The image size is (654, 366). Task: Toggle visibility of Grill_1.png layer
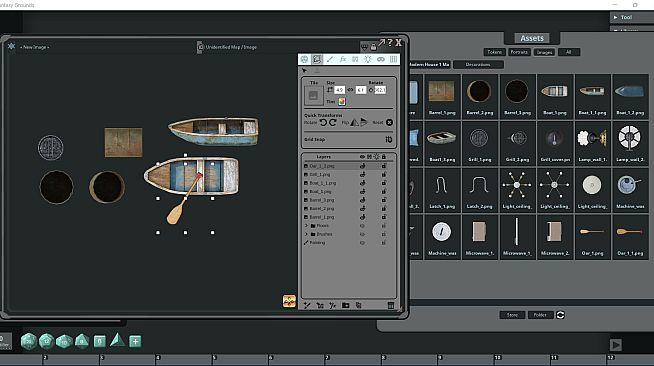[x=362, y=174]
